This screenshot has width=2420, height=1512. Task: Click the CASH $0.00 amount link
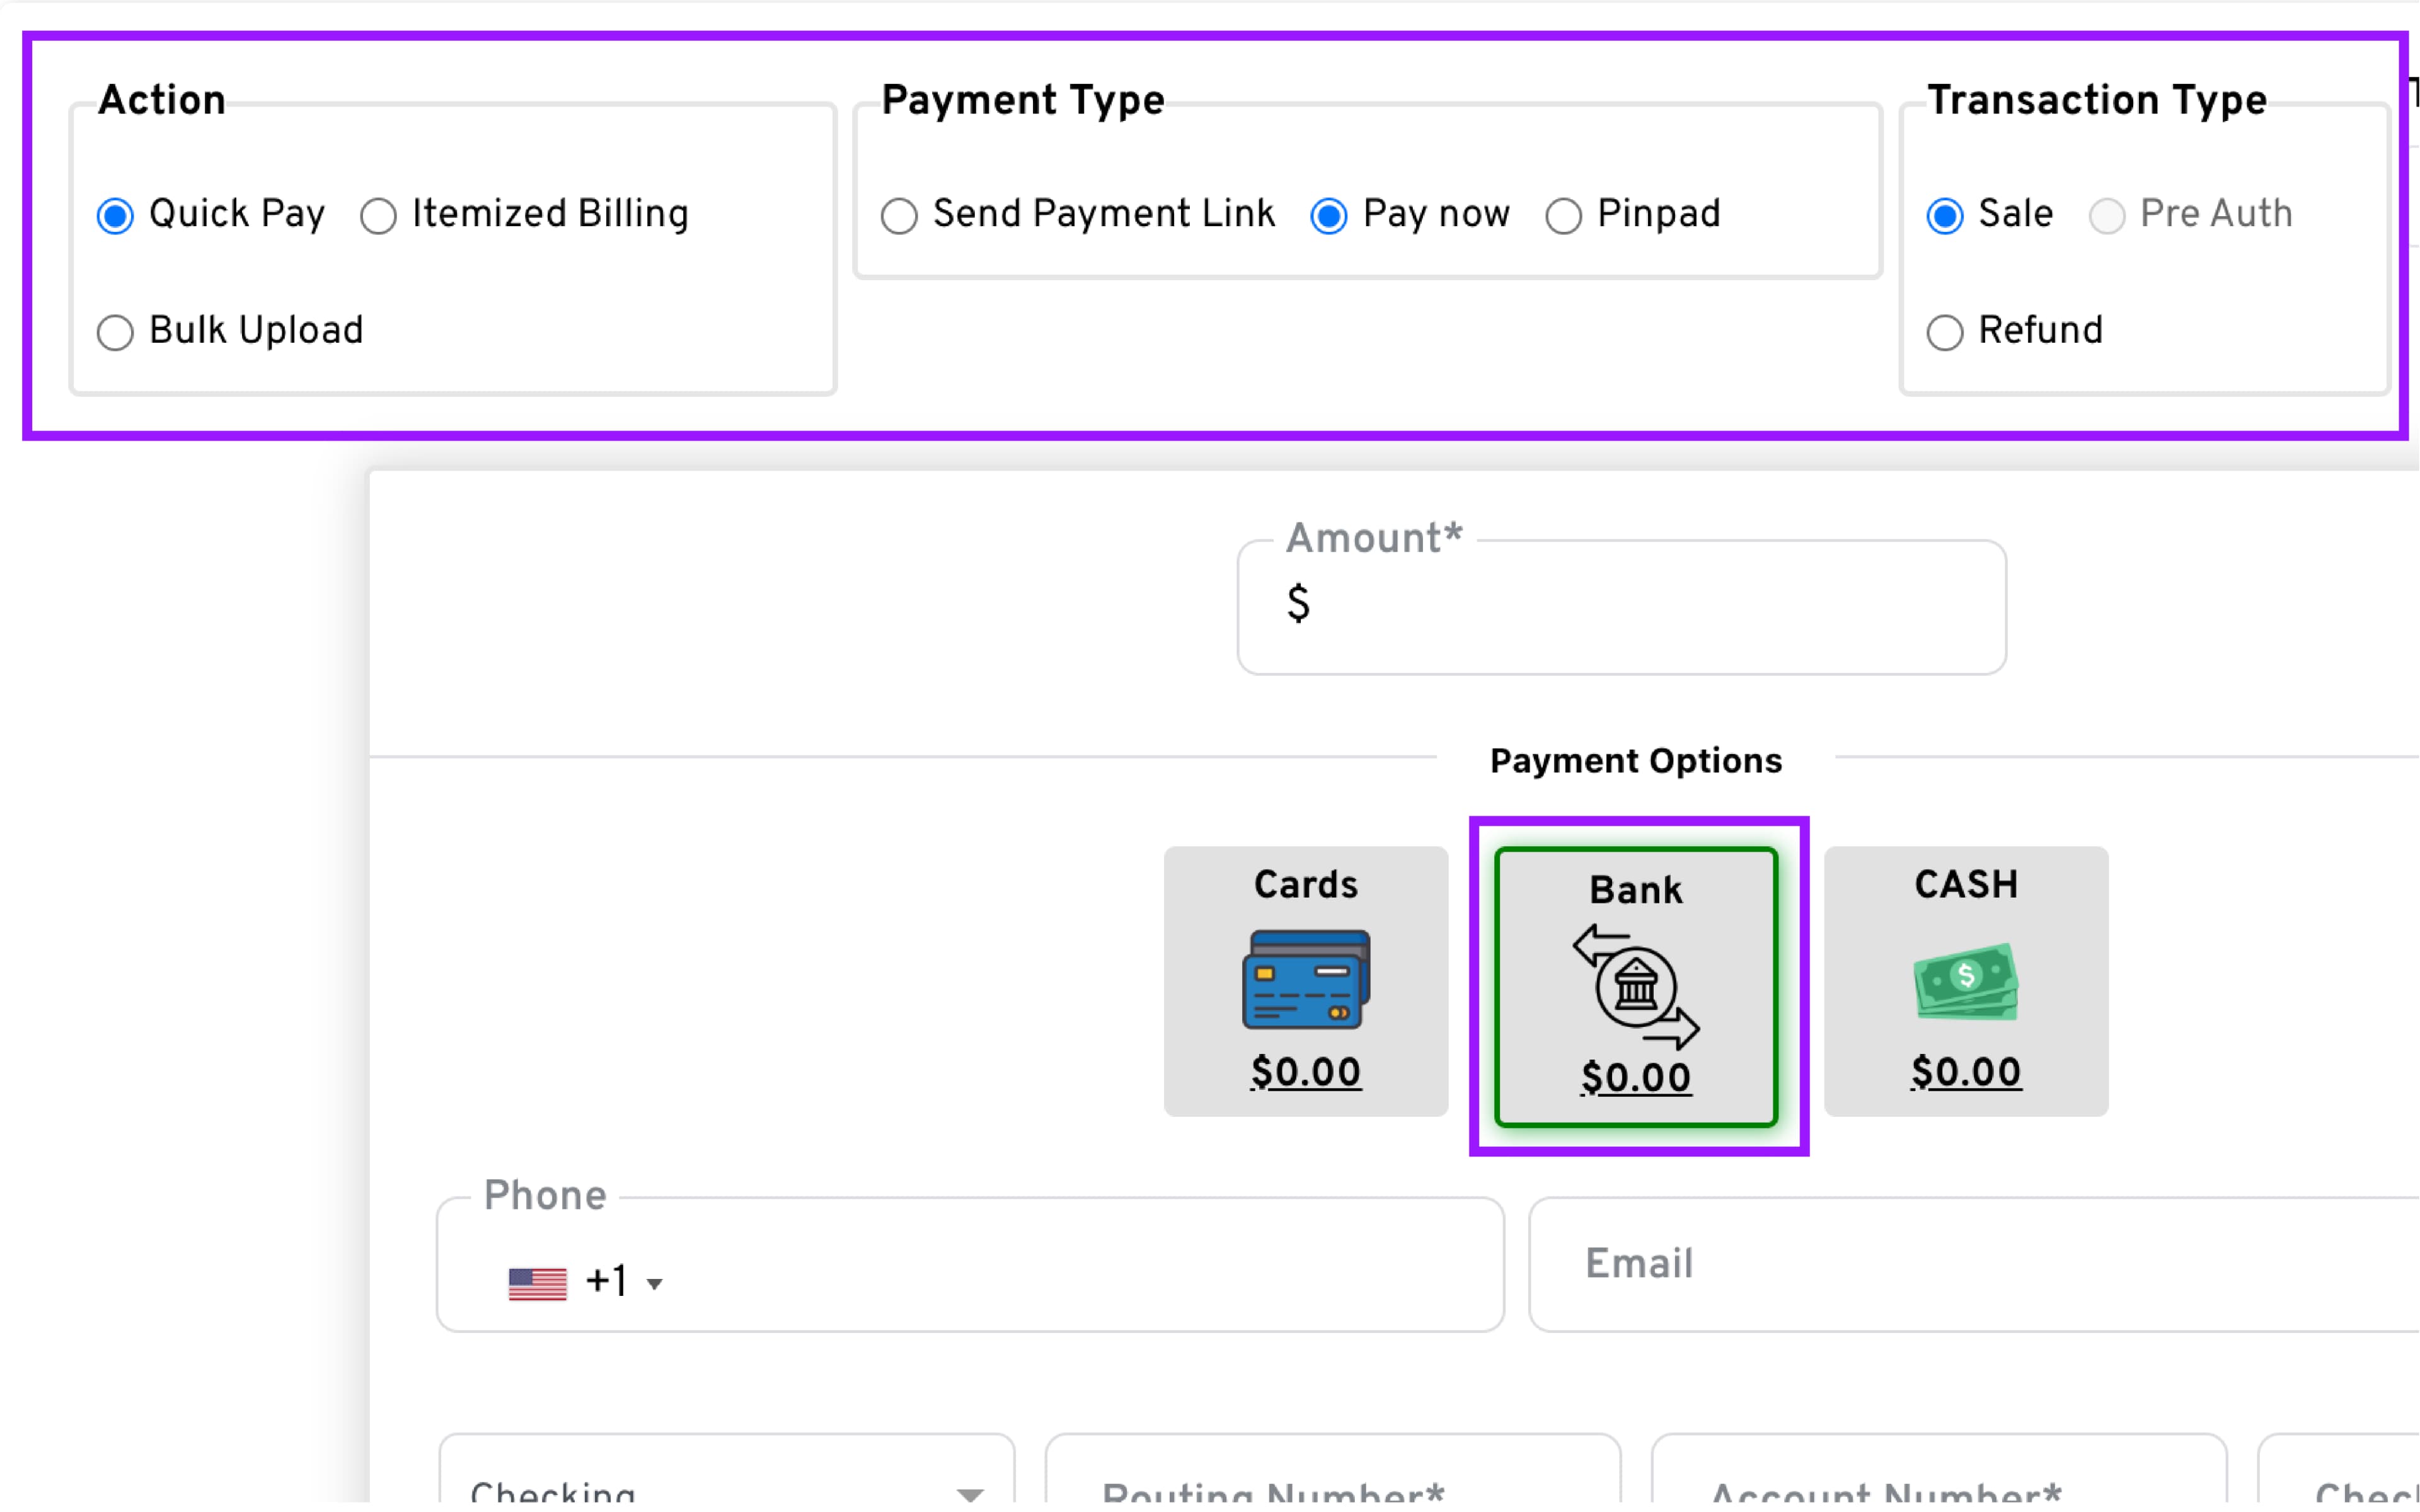(1966, 1072)
